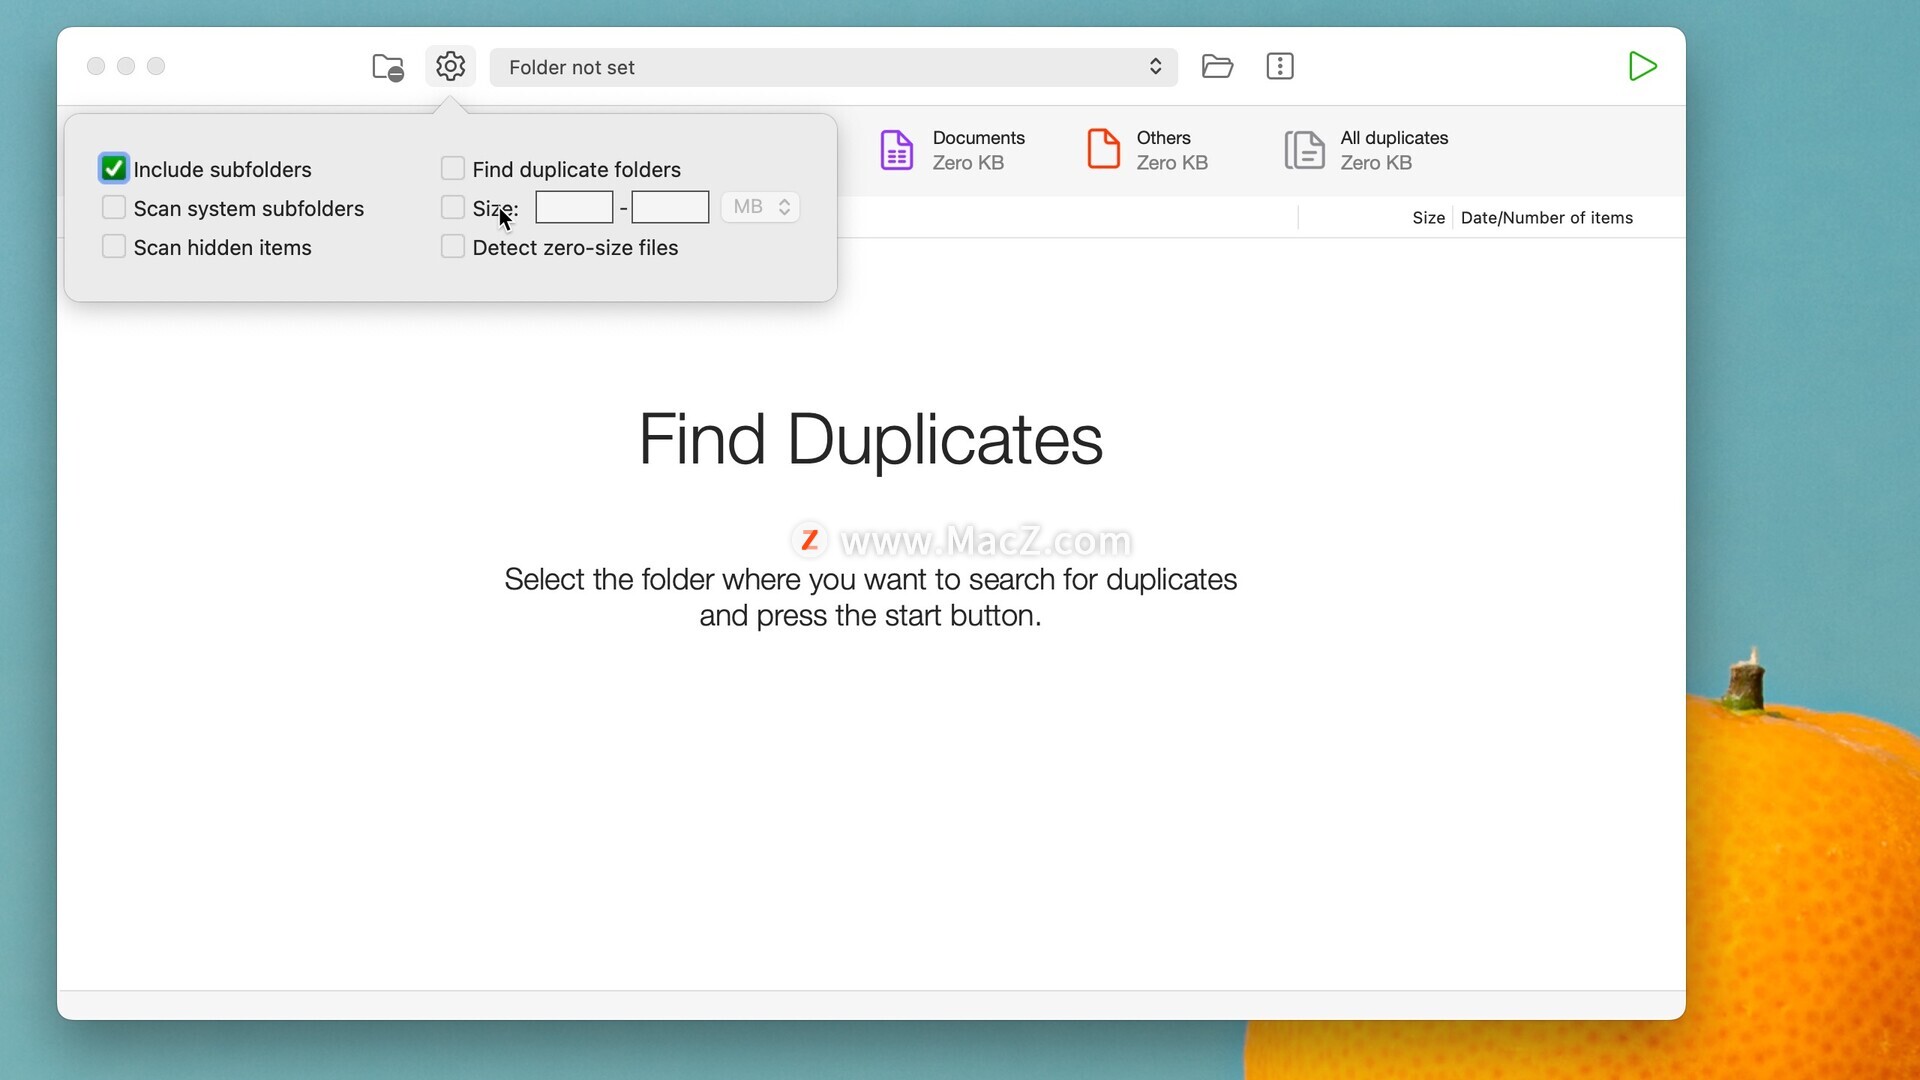
Task: Open the Folder not set dropdown
Action: [x=833, y=67]
